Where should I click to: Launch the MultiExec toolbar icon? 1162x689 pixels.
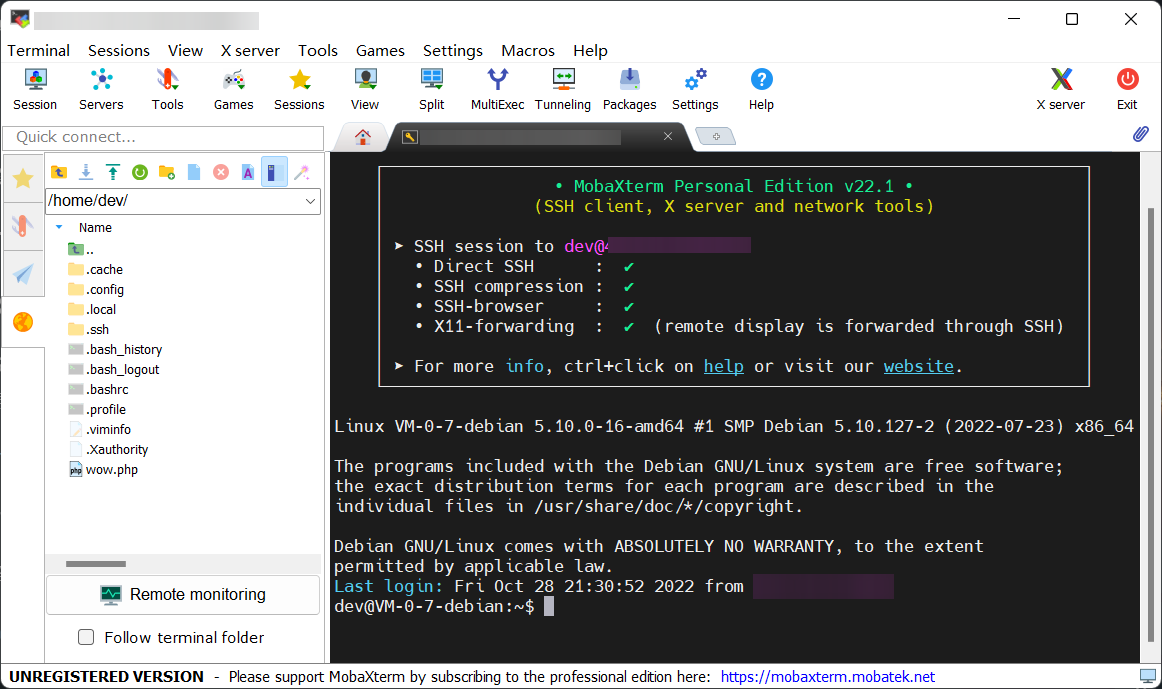497,89
